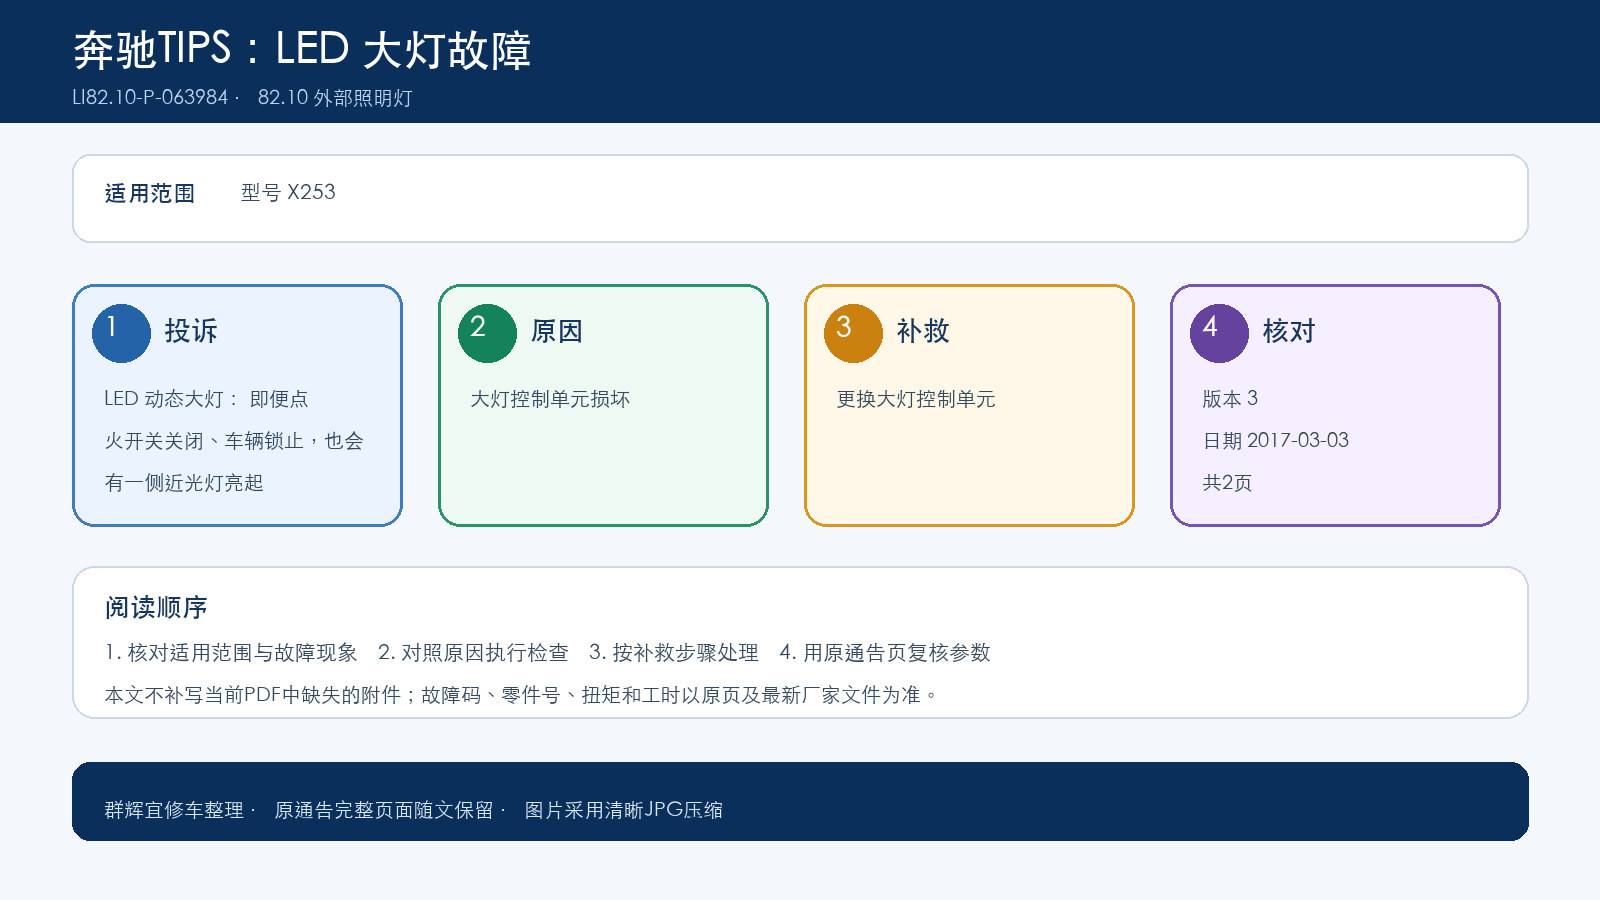The image size is (1600, 900).
Task: Click the note starting 本文不补写当前PDF中缺失的附件
Action: coord(520,695)
